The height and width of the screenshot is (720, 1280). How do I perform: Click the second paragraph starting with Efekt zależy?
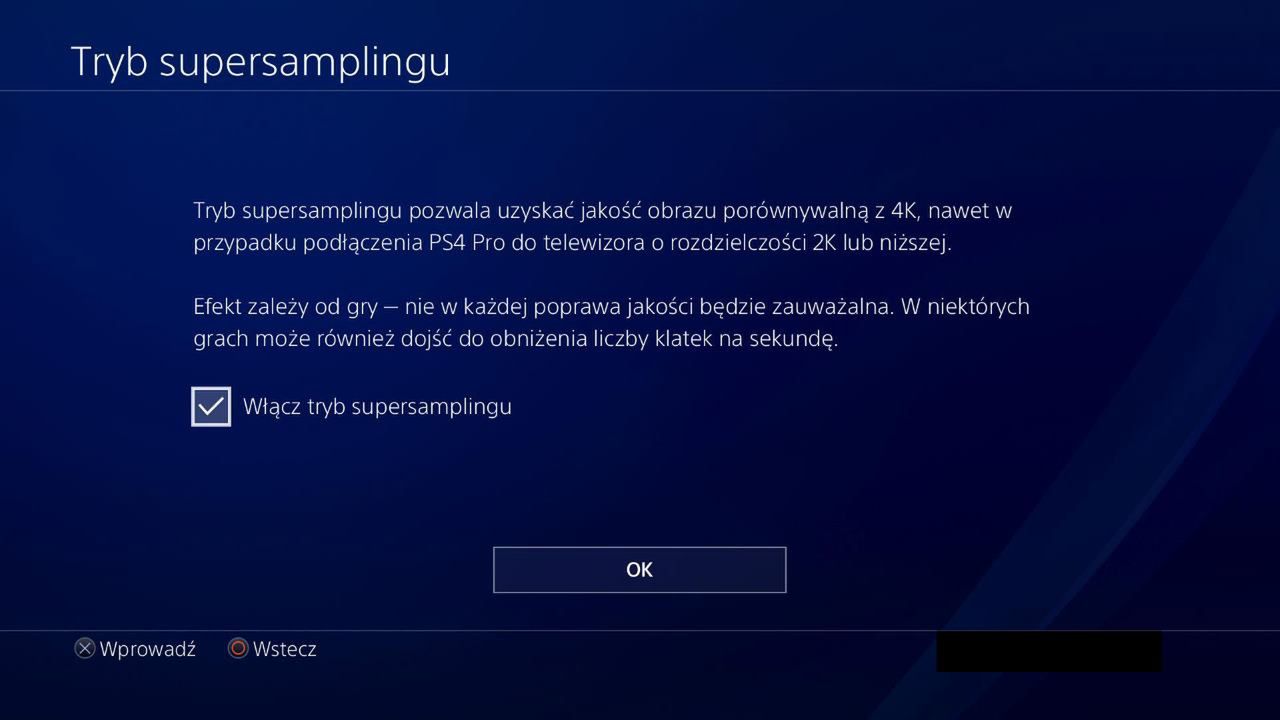point(611,323)
